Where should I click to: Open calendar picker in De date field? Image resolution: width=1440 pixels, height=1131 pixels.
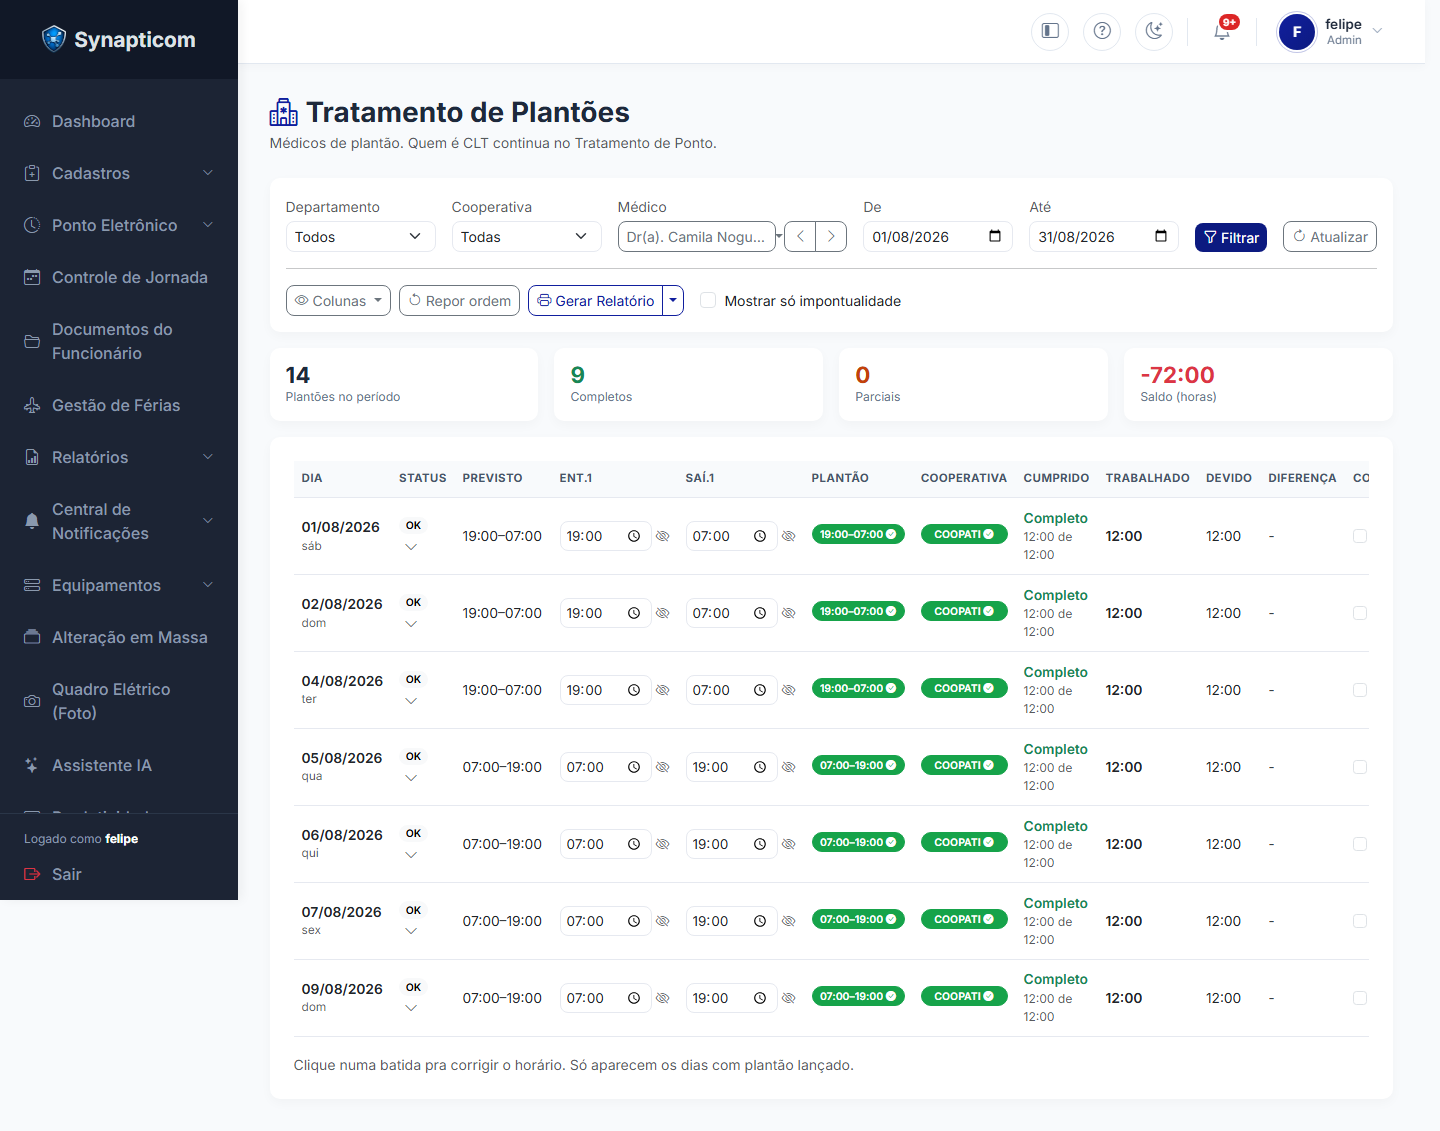click(x=995, y=236)
